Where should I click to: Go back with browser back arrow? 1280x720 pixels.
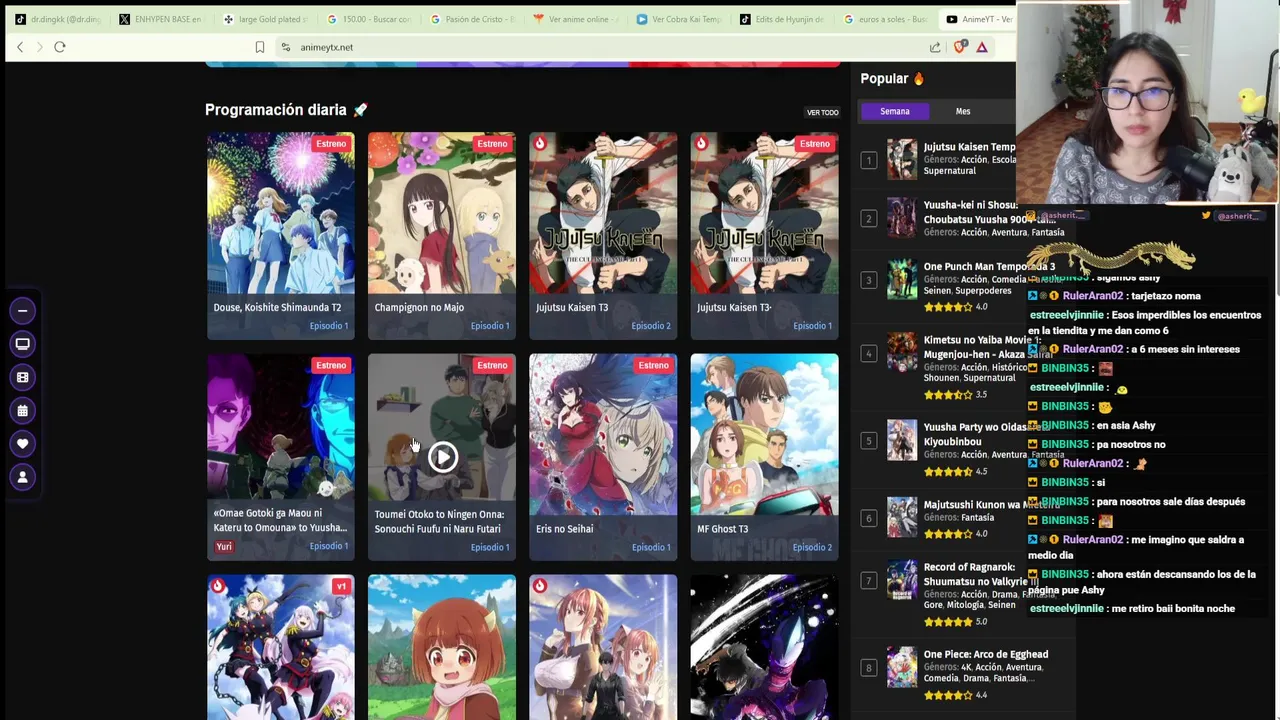(20, 47)
